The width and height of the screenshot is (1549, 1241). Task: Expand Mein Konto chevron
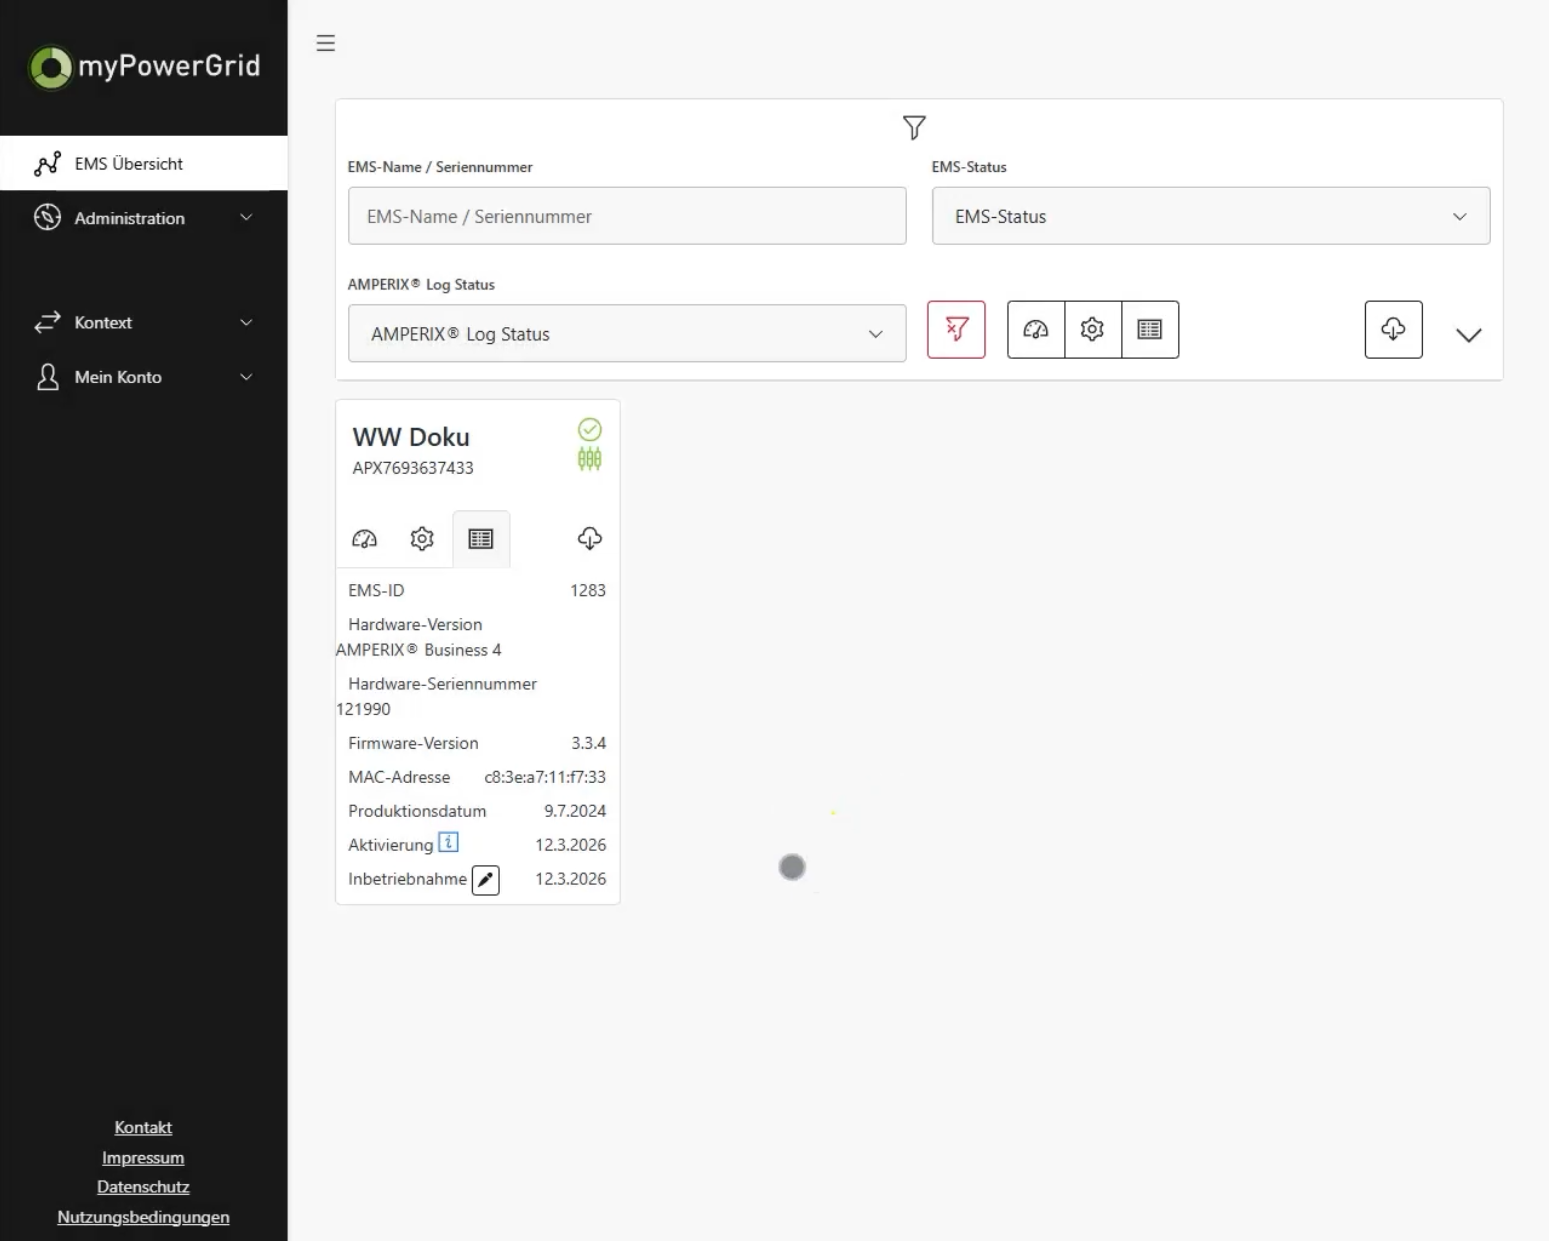[246, 377]
